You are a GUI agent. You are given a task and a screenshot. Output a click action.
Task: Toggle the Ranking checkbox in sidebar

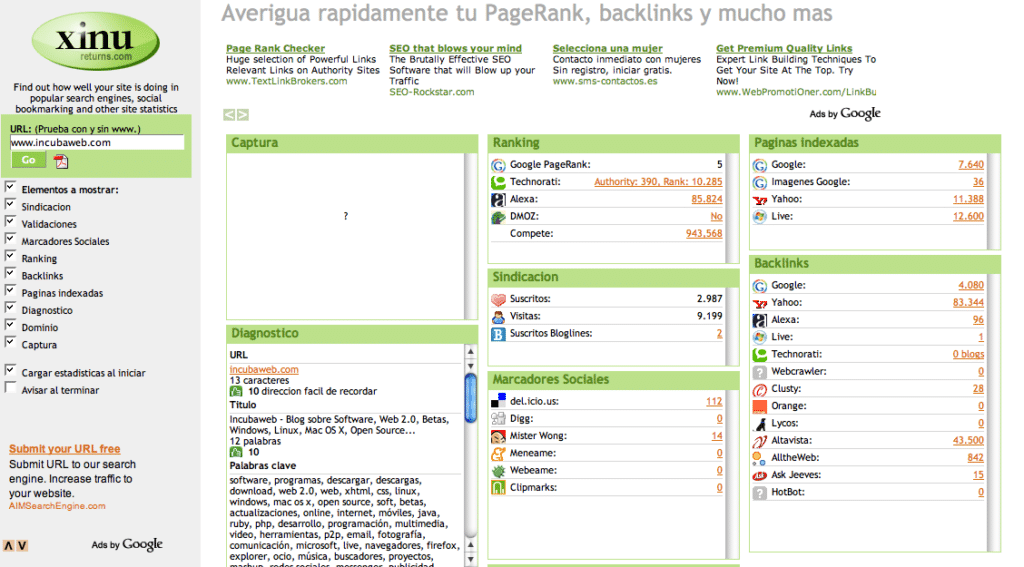(x=10, y=257)
